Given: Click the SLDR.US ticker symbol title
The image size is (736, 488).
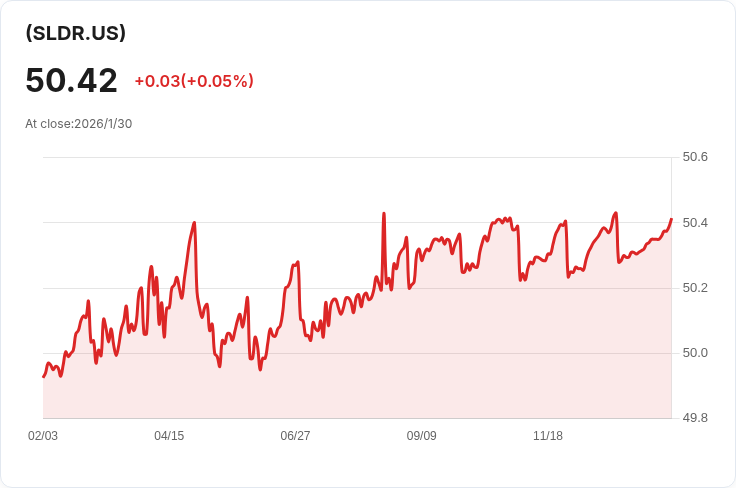Looking at the screenshot, I should coord(76,33).
